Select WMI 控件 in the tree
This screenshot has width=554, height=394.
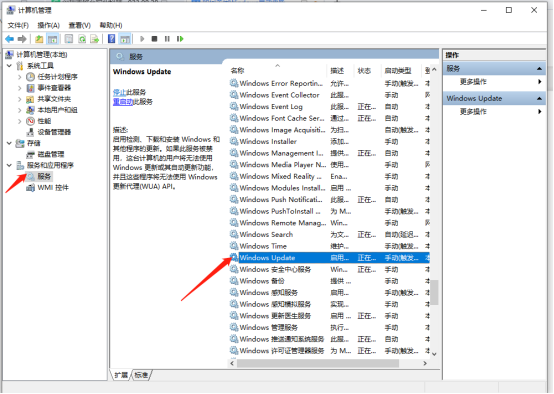click(x=53, y=188)
